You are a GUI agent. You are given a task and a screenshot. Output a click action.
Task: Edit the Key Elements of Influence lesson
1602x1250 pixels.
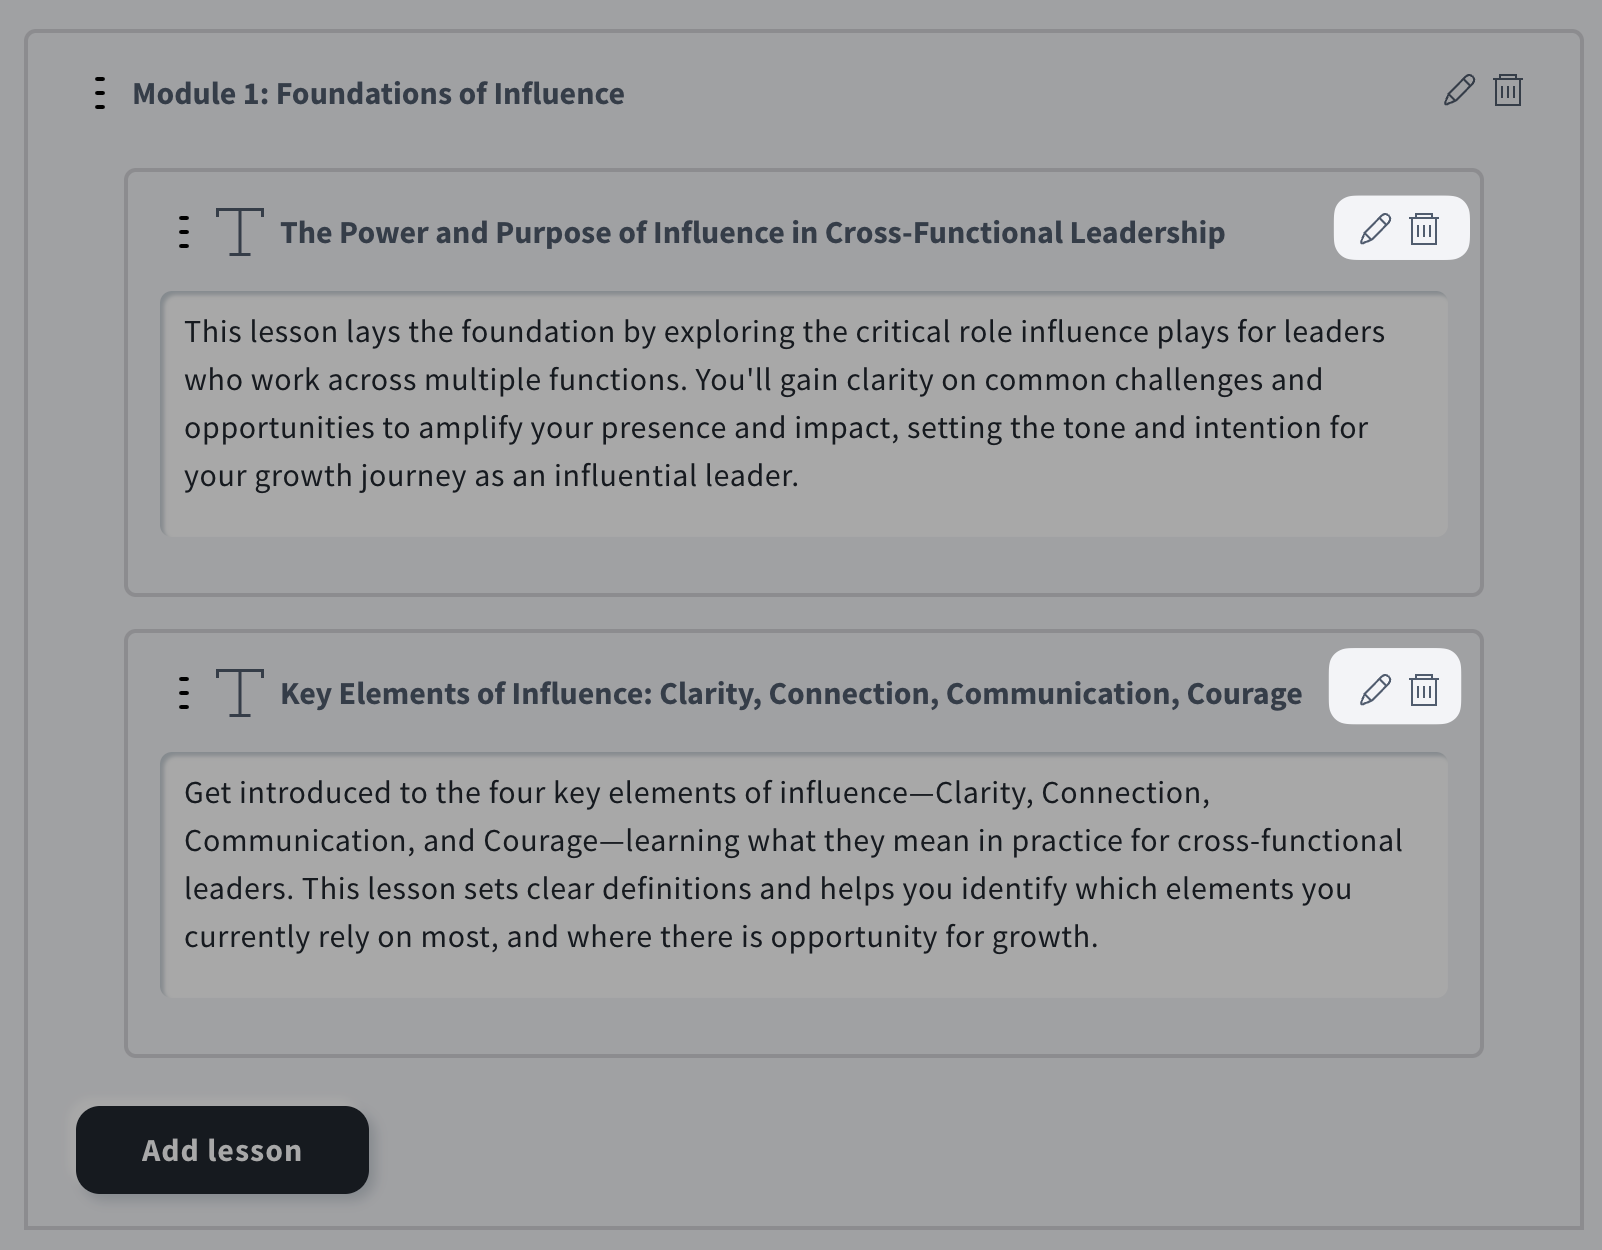(x=1375, y=689)
